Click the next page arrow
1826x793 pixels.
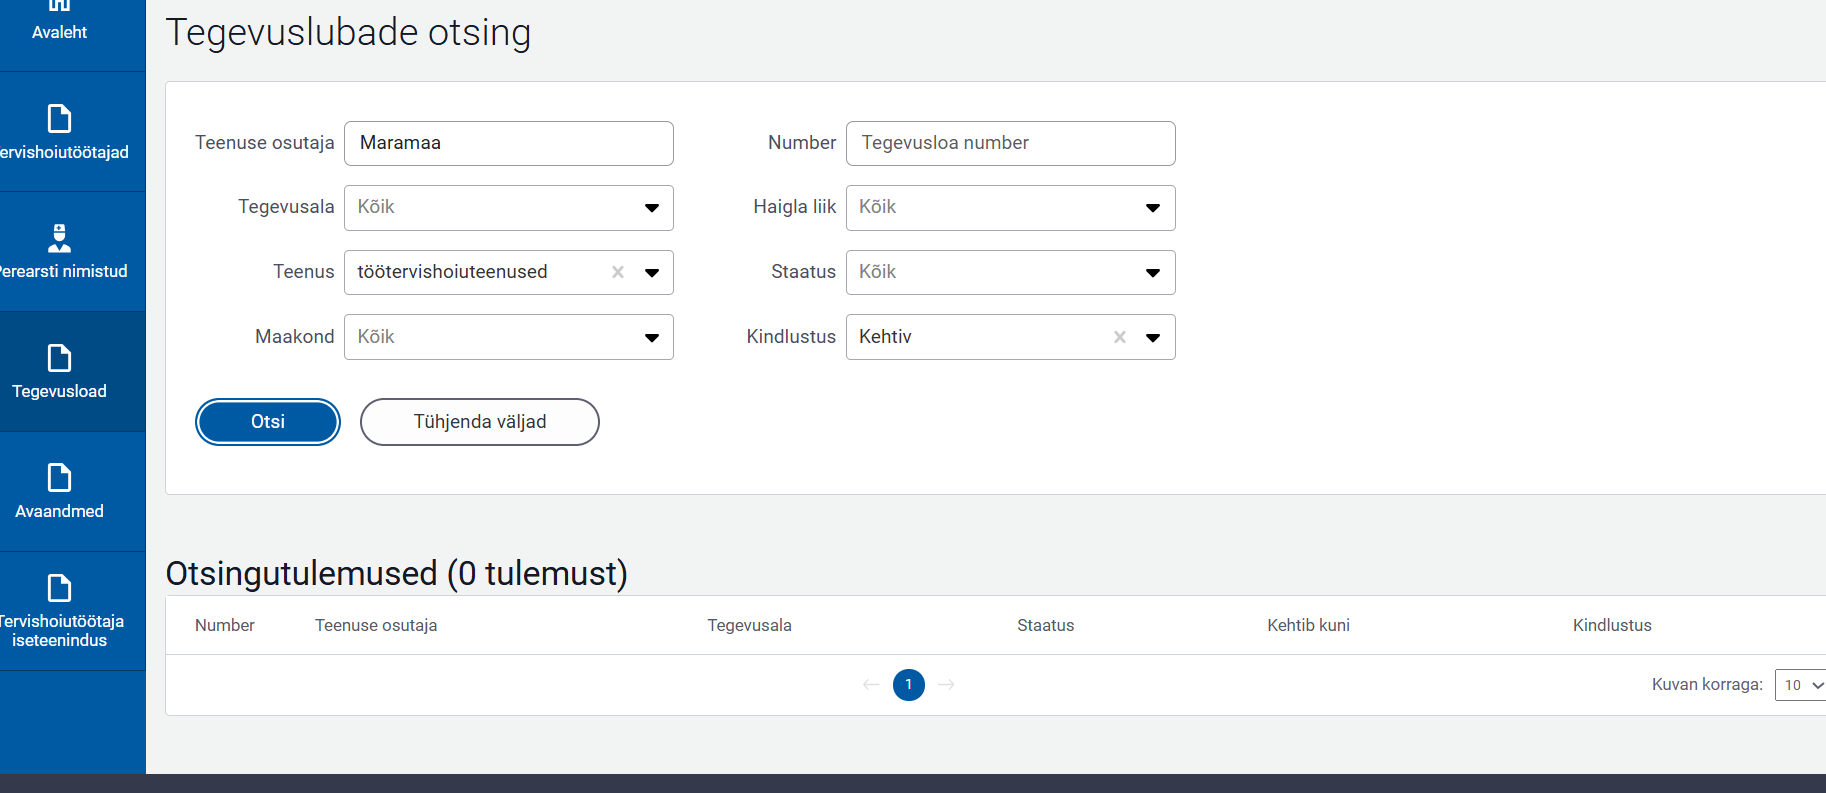(947, 685)
